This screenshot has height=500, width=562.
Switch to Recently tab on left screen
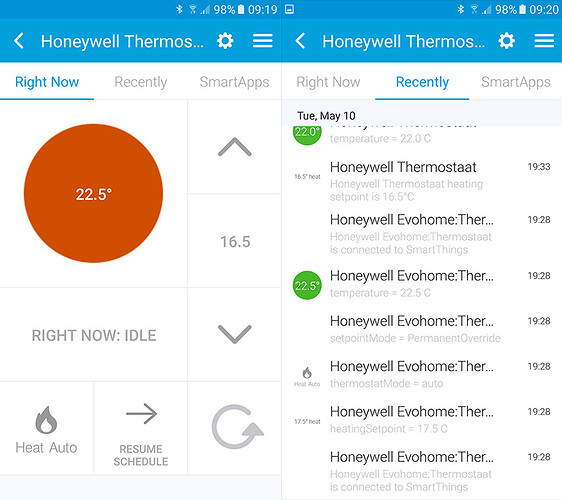pyautogui.click(x=140, y=82)
